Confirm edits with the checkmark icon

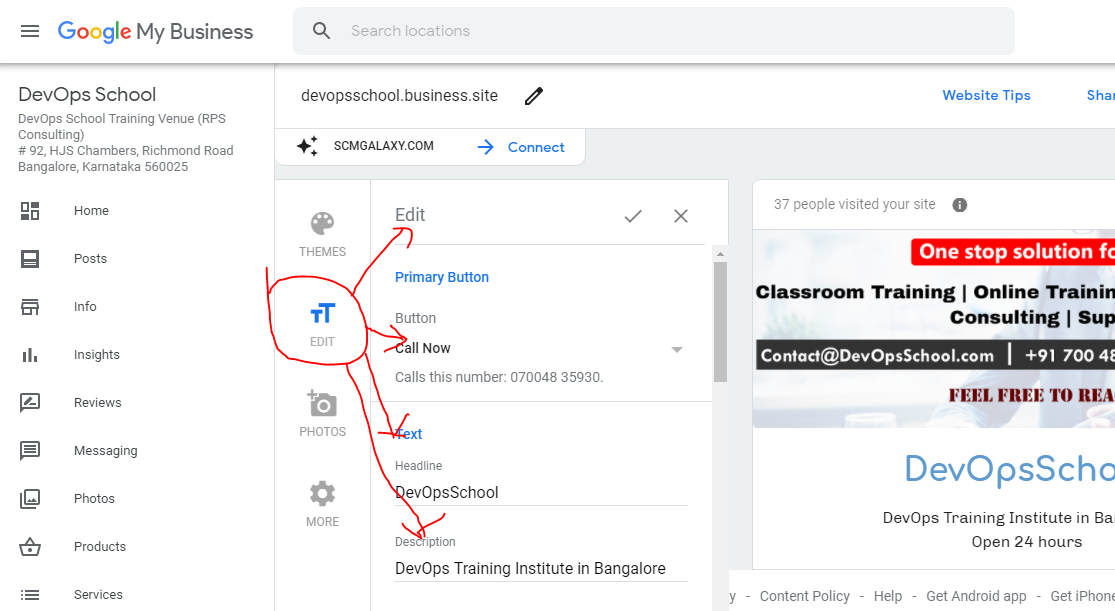point(633,216)
